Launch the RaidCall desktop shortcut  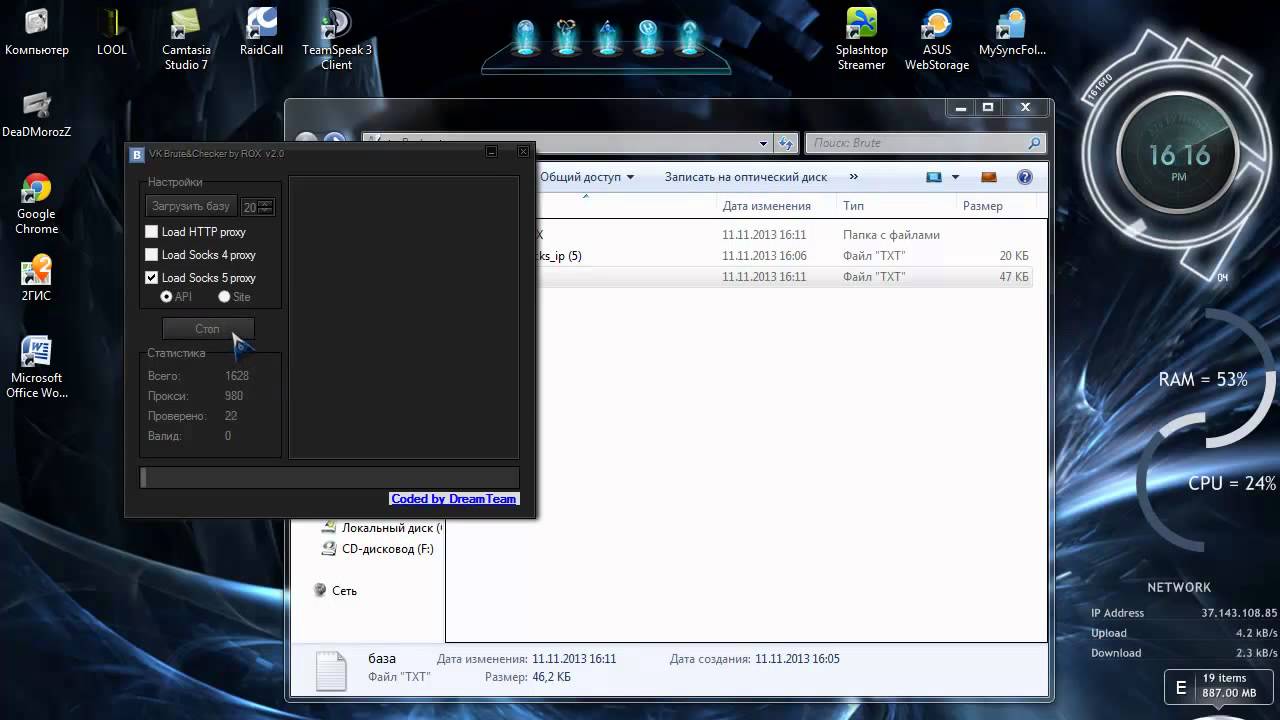[261, 33]
